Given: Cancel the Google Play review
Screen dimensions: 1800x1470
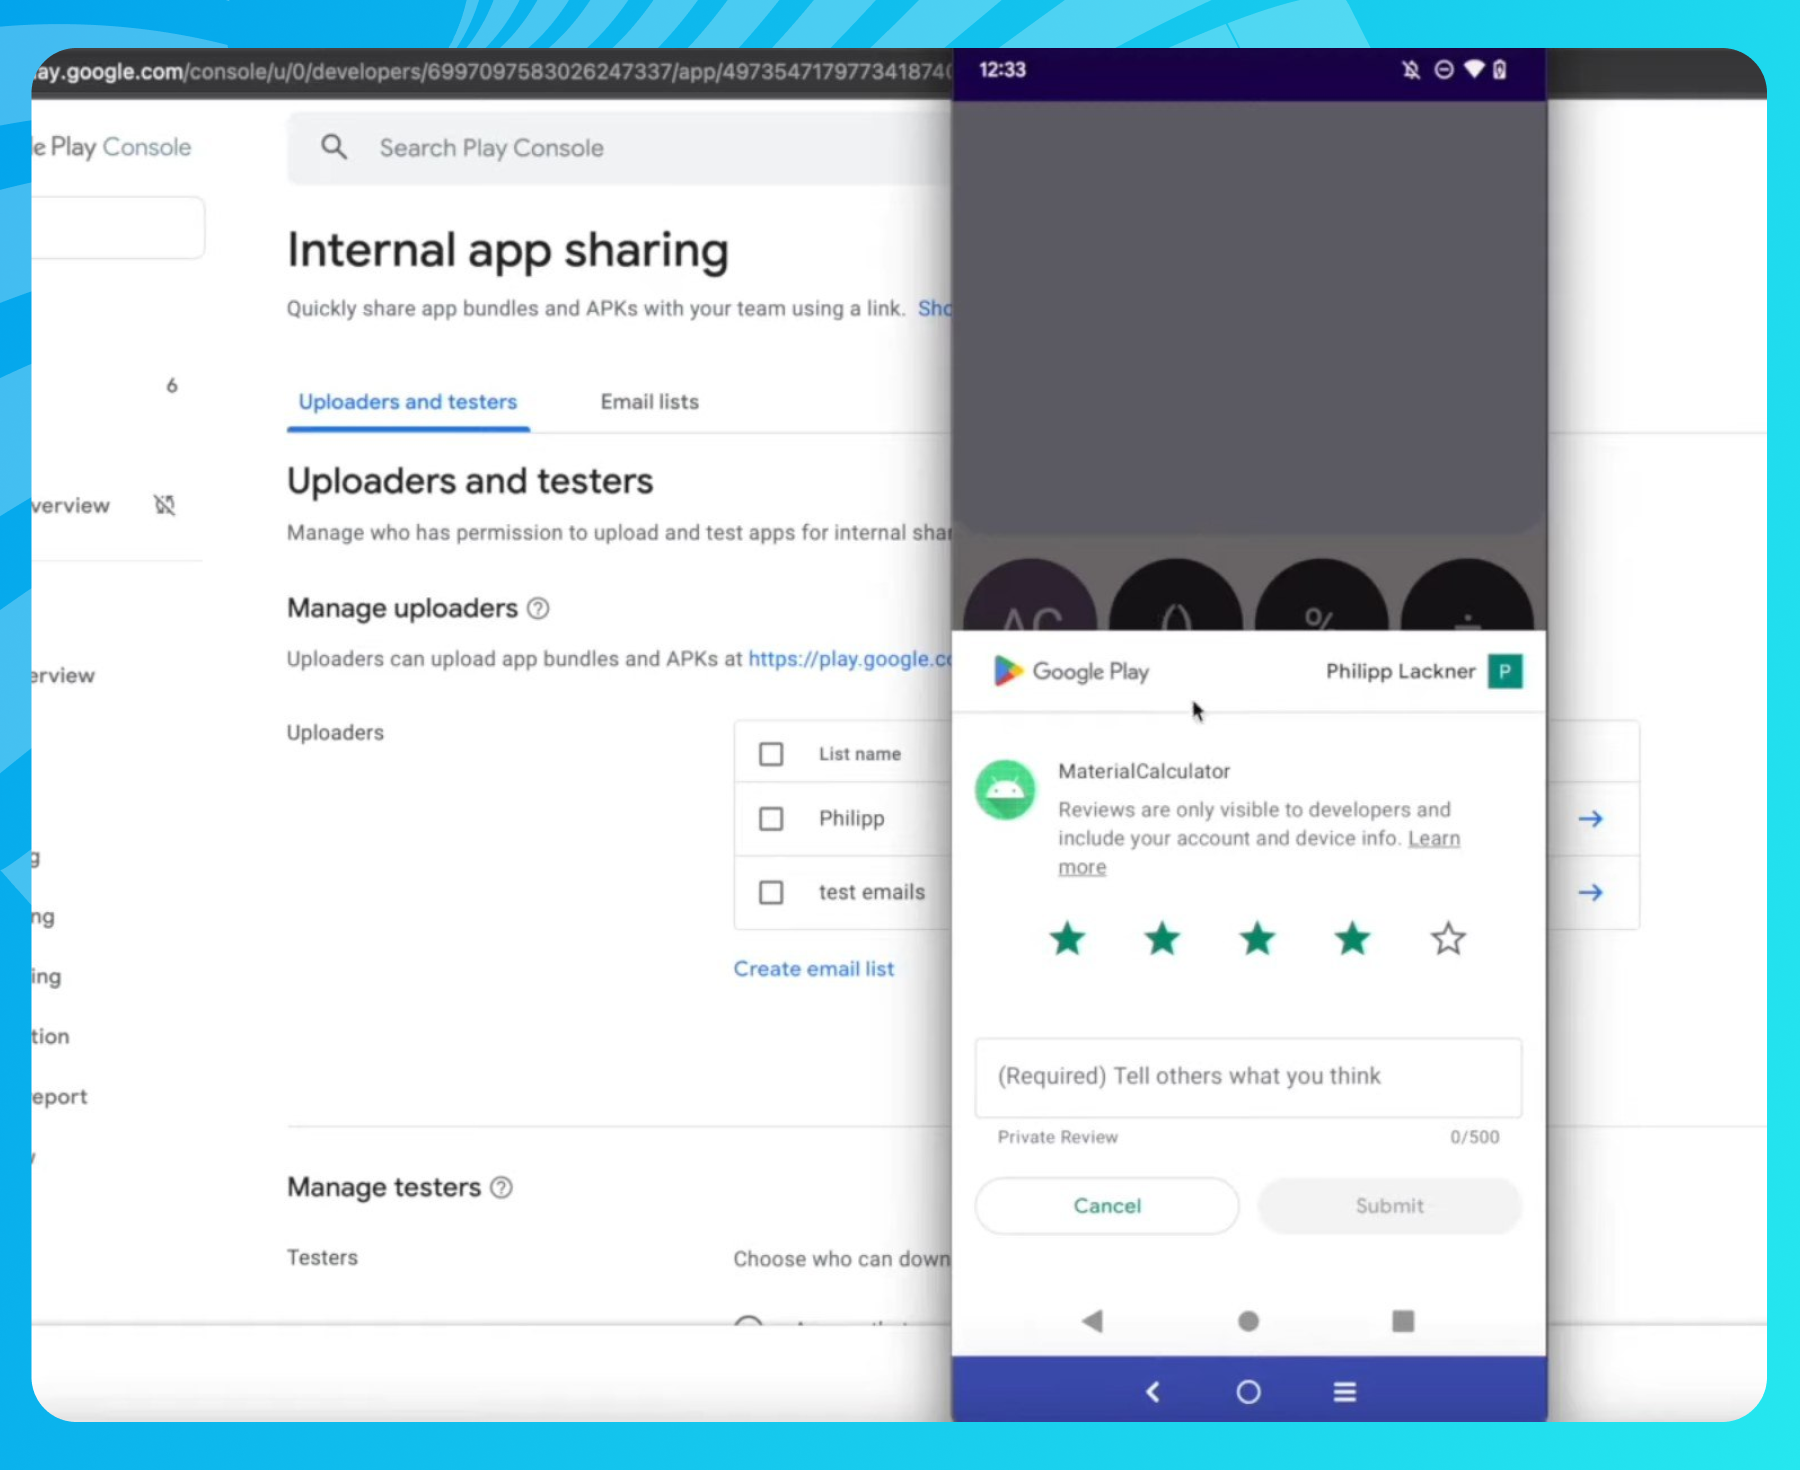Looking at the screenshot, I should point(1107,1206).
